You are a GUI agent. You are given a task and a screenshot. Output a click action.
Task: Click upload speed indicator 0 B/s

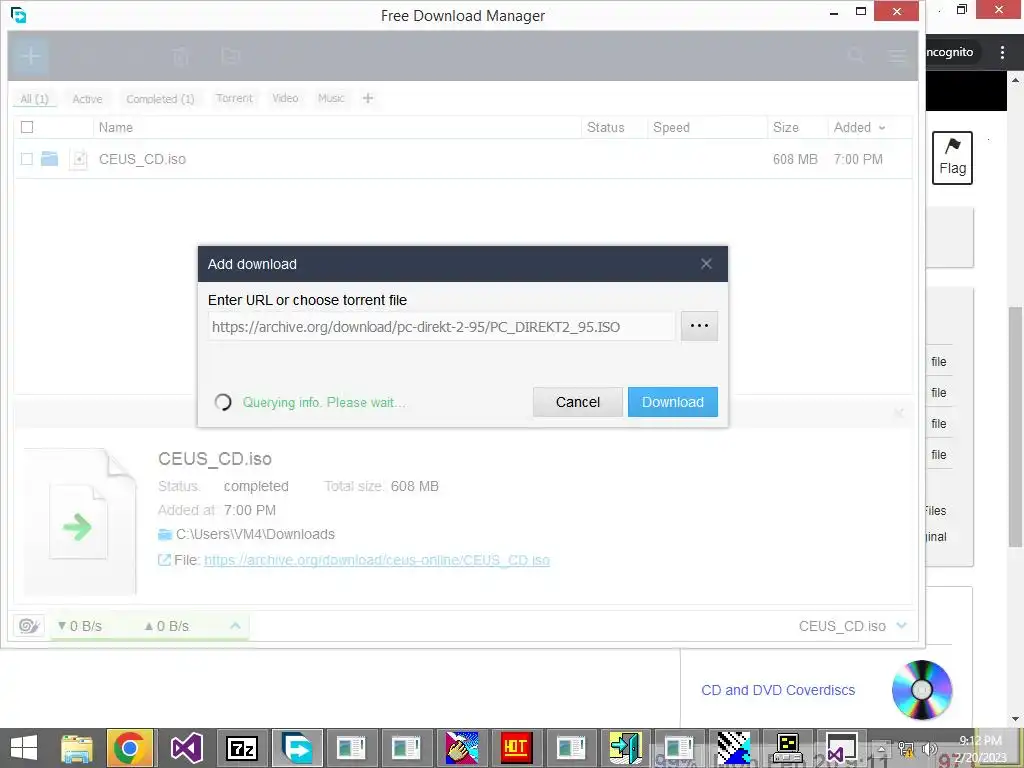tap(167, 626)
